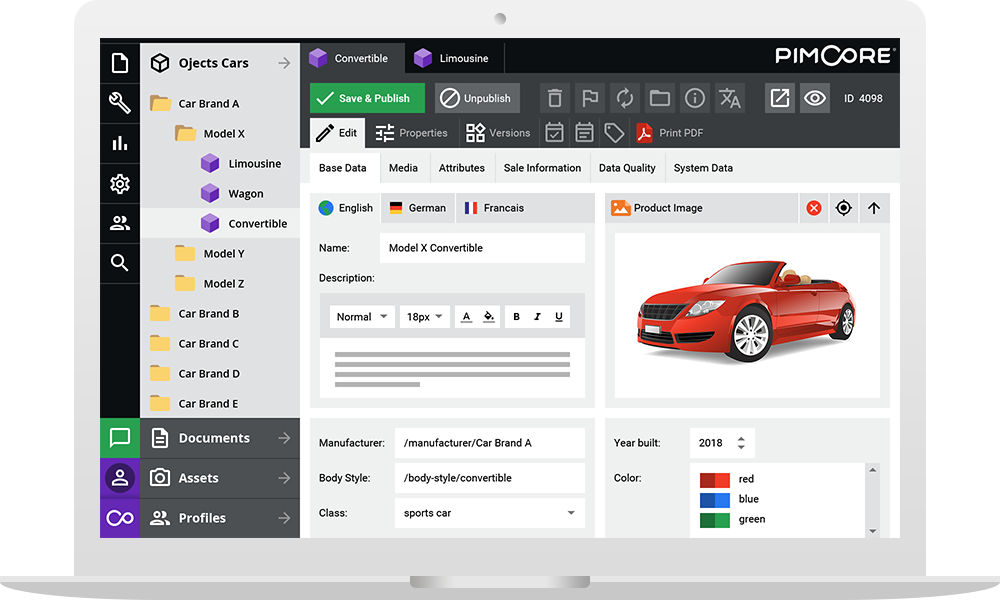1000x600 pixels.
Task: Open the search magnifier sidebar icon
Action: point(119,262)
